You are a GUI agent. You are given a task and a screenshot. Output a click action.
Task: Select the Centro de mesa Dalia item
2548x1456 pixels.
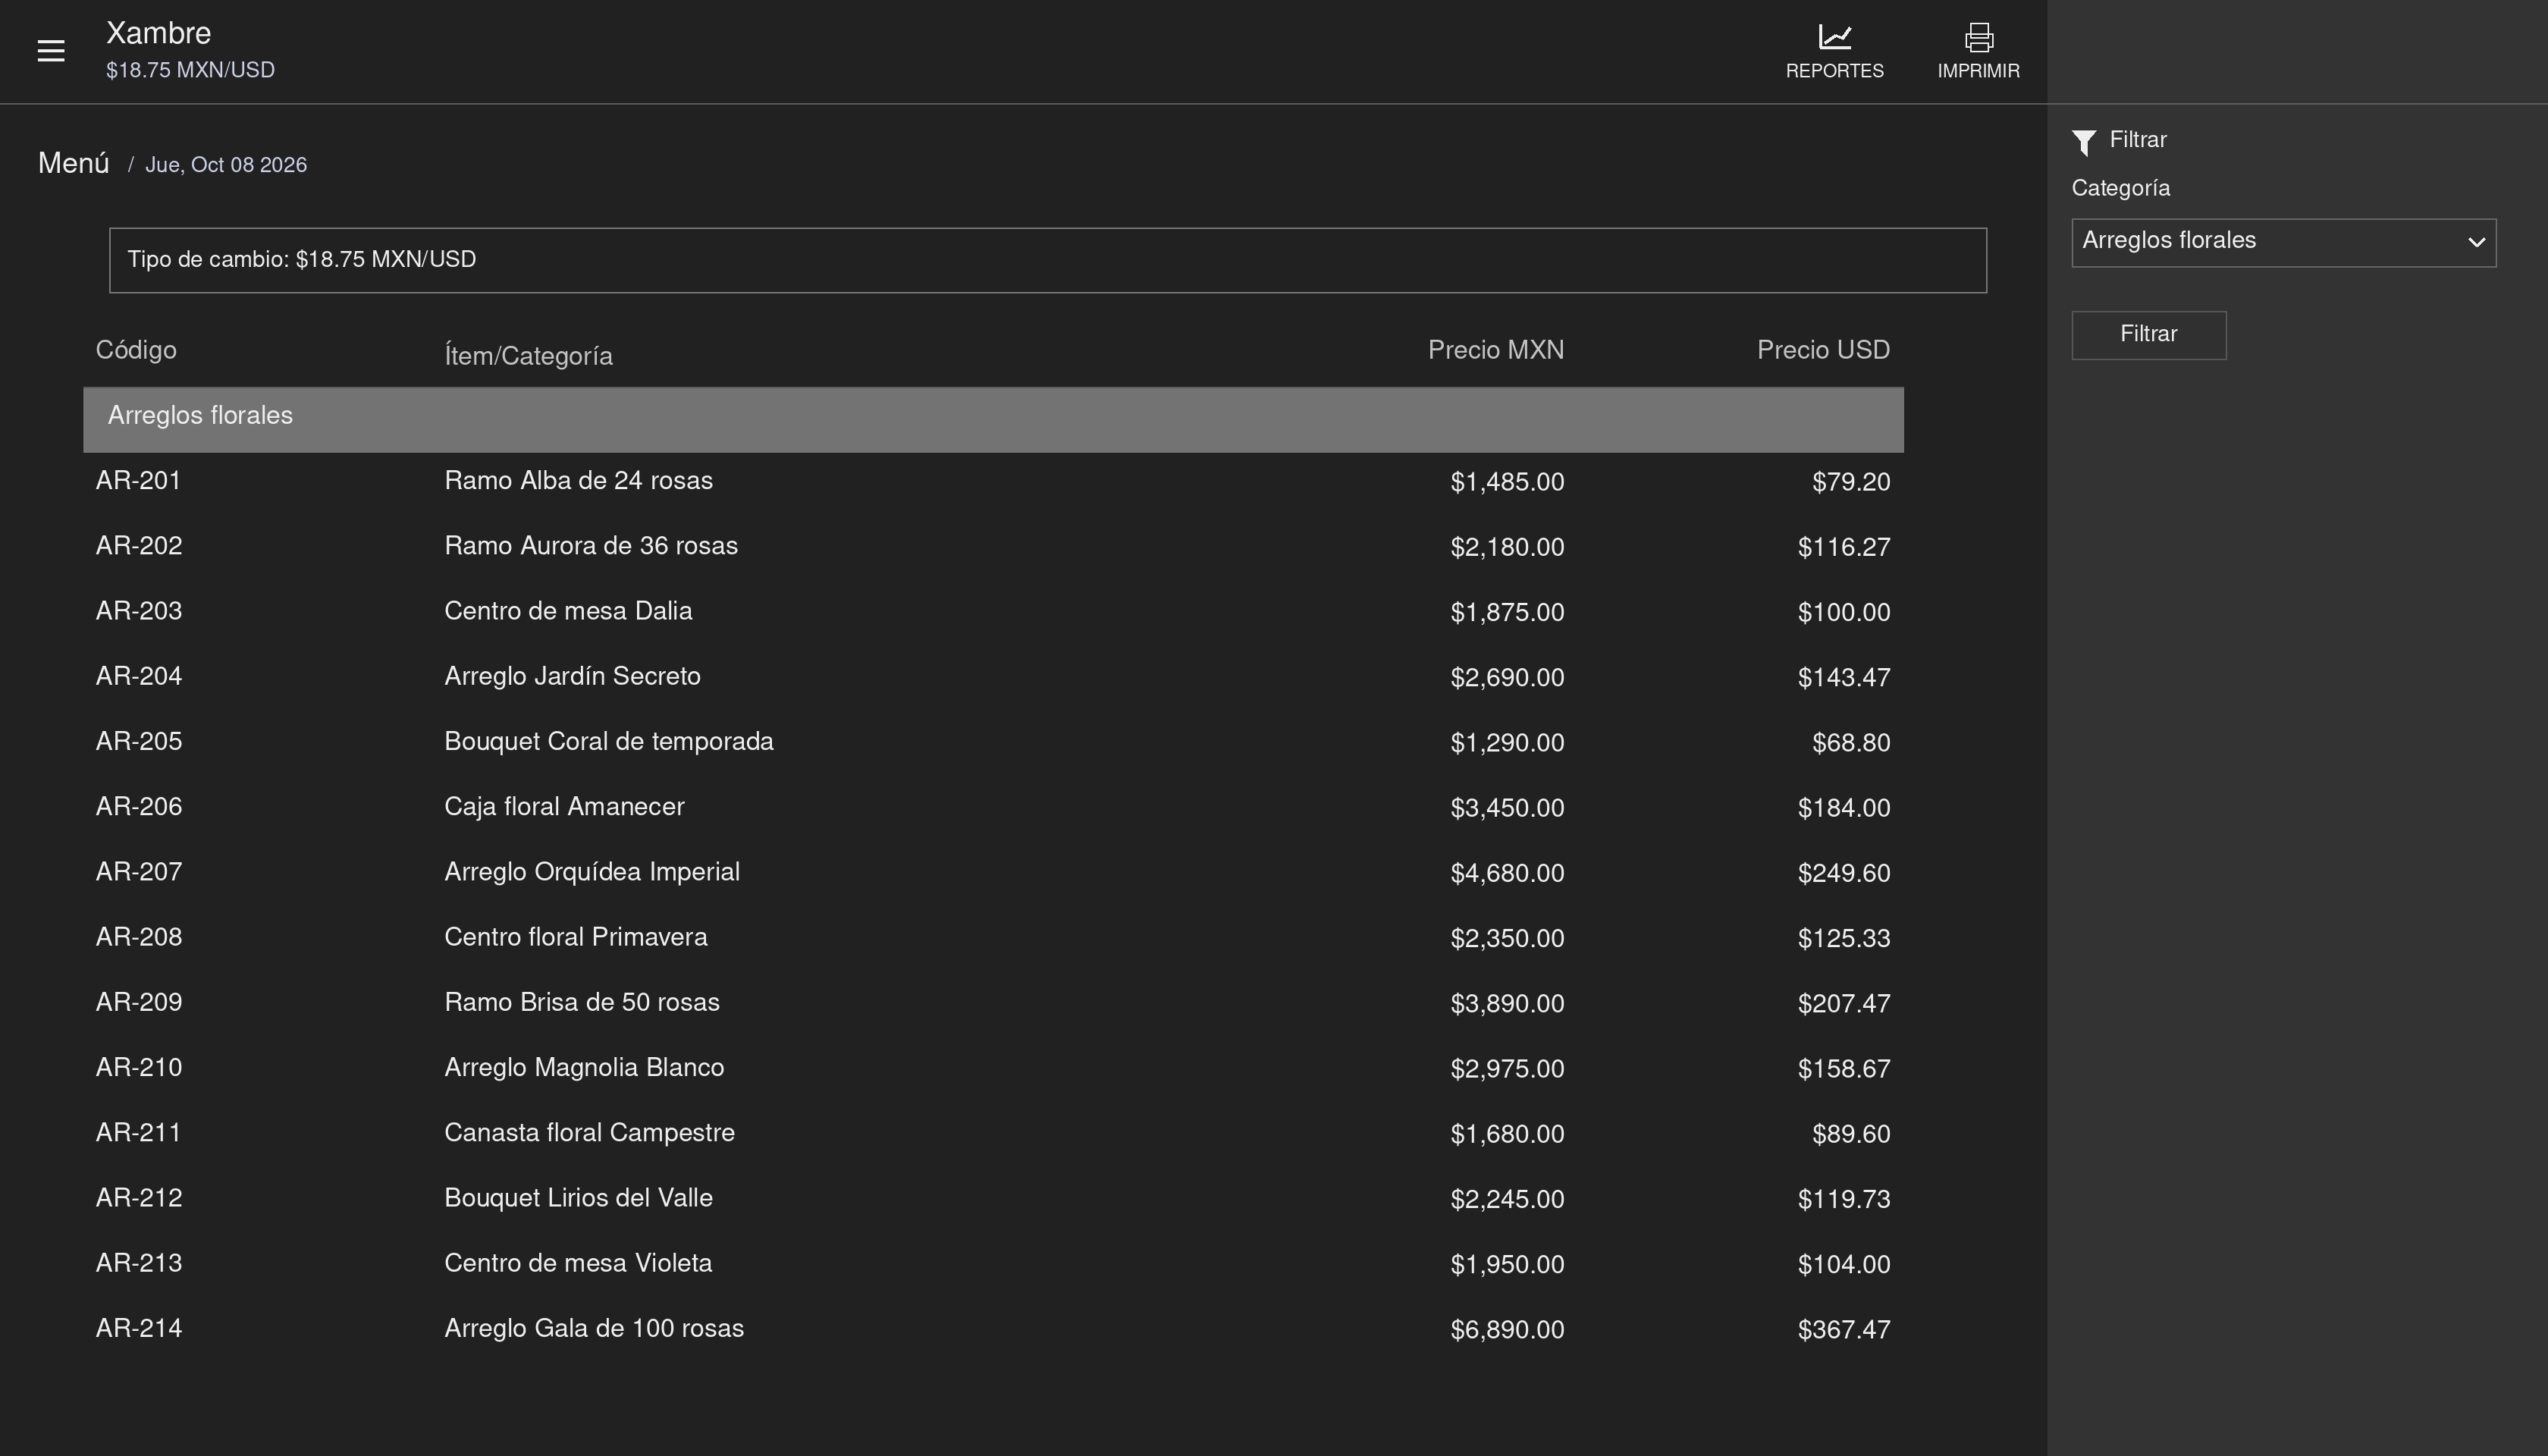click(x=568, y=611)
